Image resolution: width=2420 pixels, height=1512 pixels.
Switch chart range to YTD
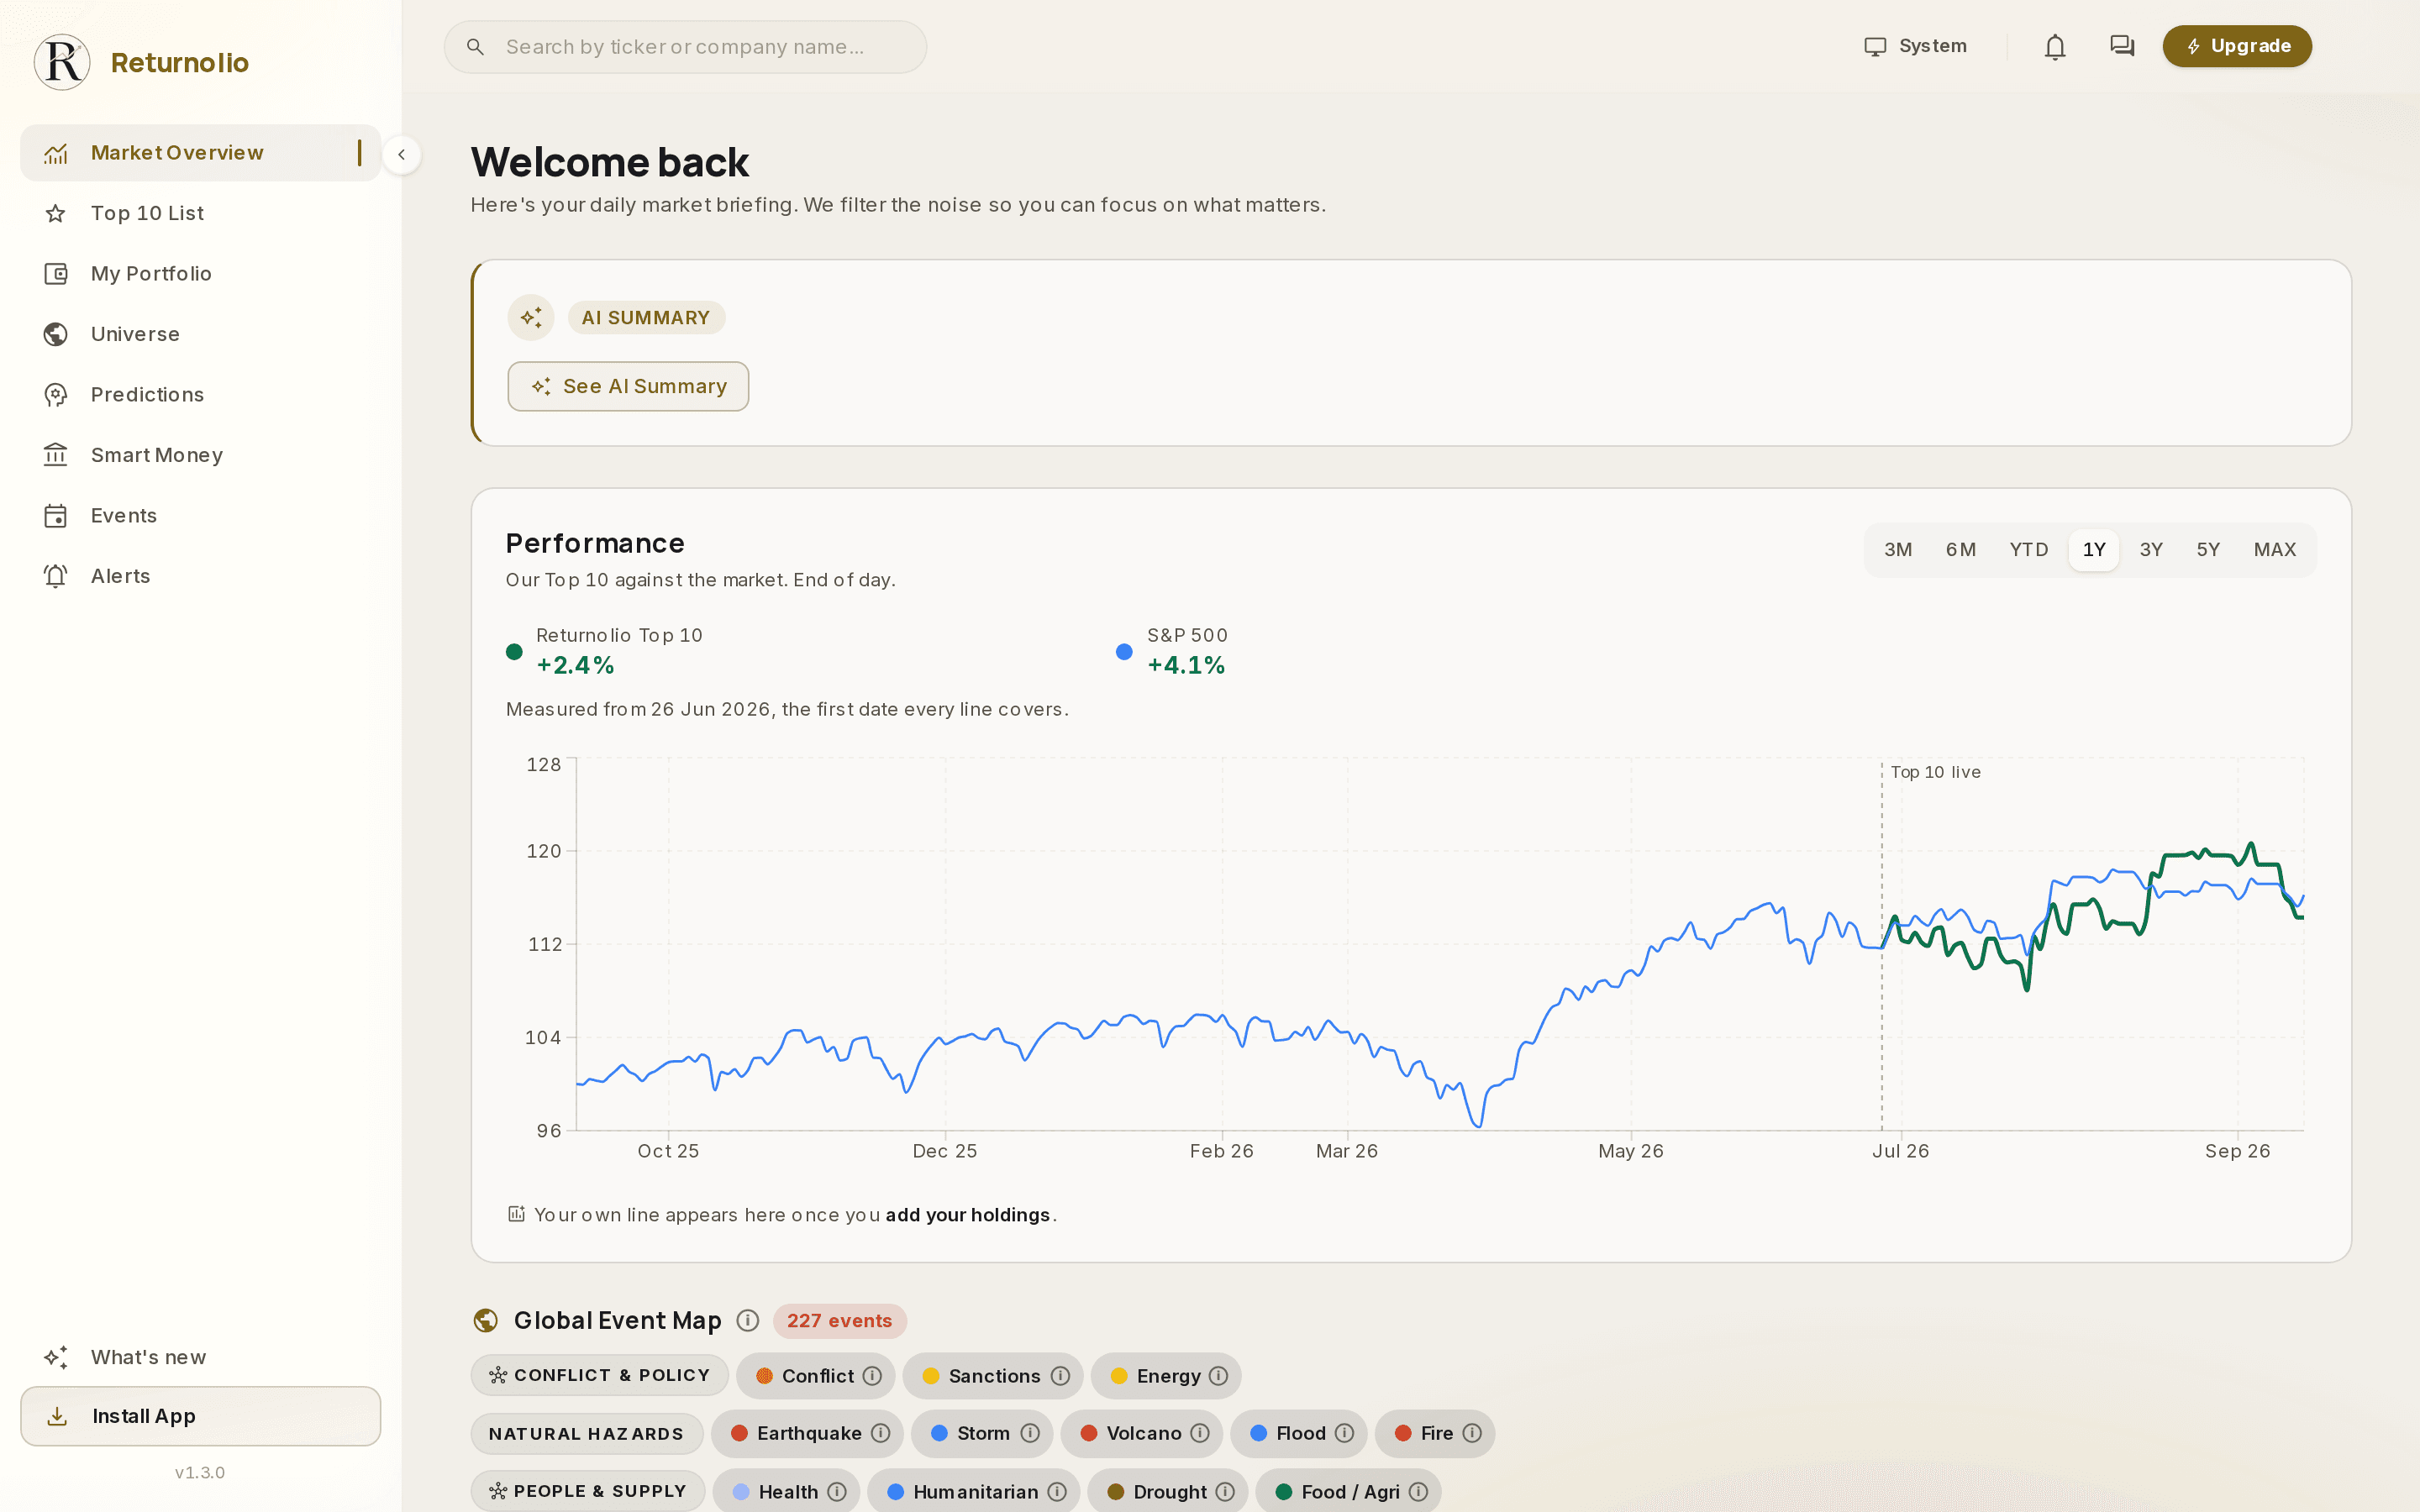pos(2028,549)
